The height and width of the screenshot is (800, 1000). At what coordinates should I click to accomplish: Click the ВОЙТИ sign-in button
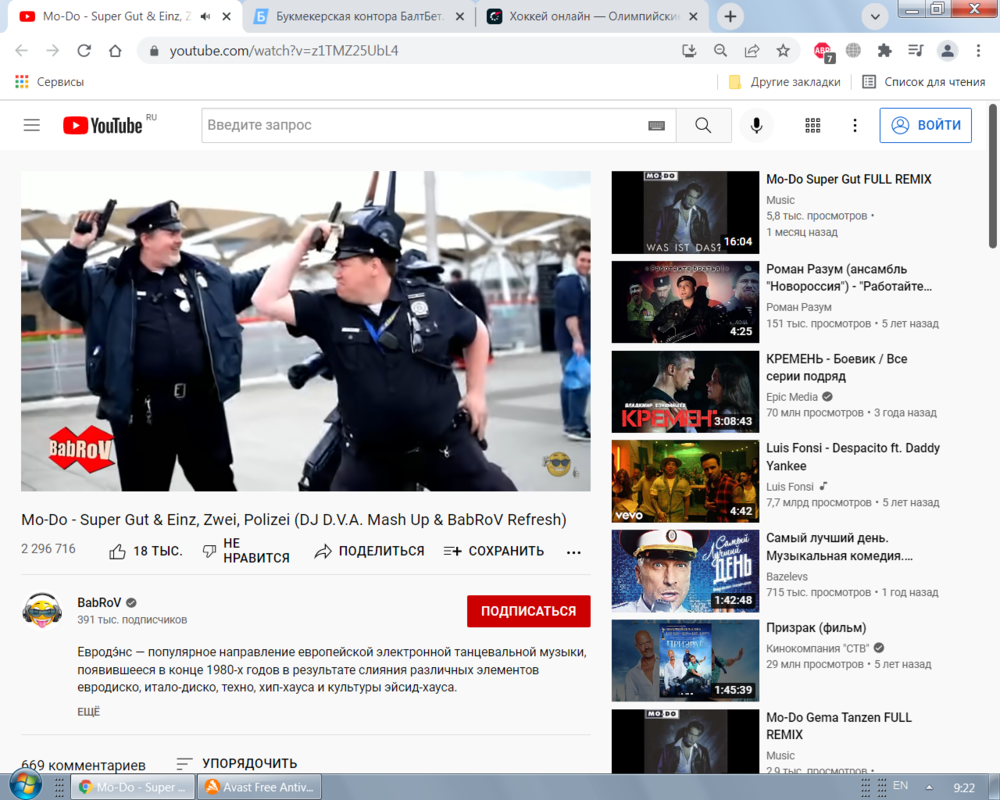click(925, 125)
